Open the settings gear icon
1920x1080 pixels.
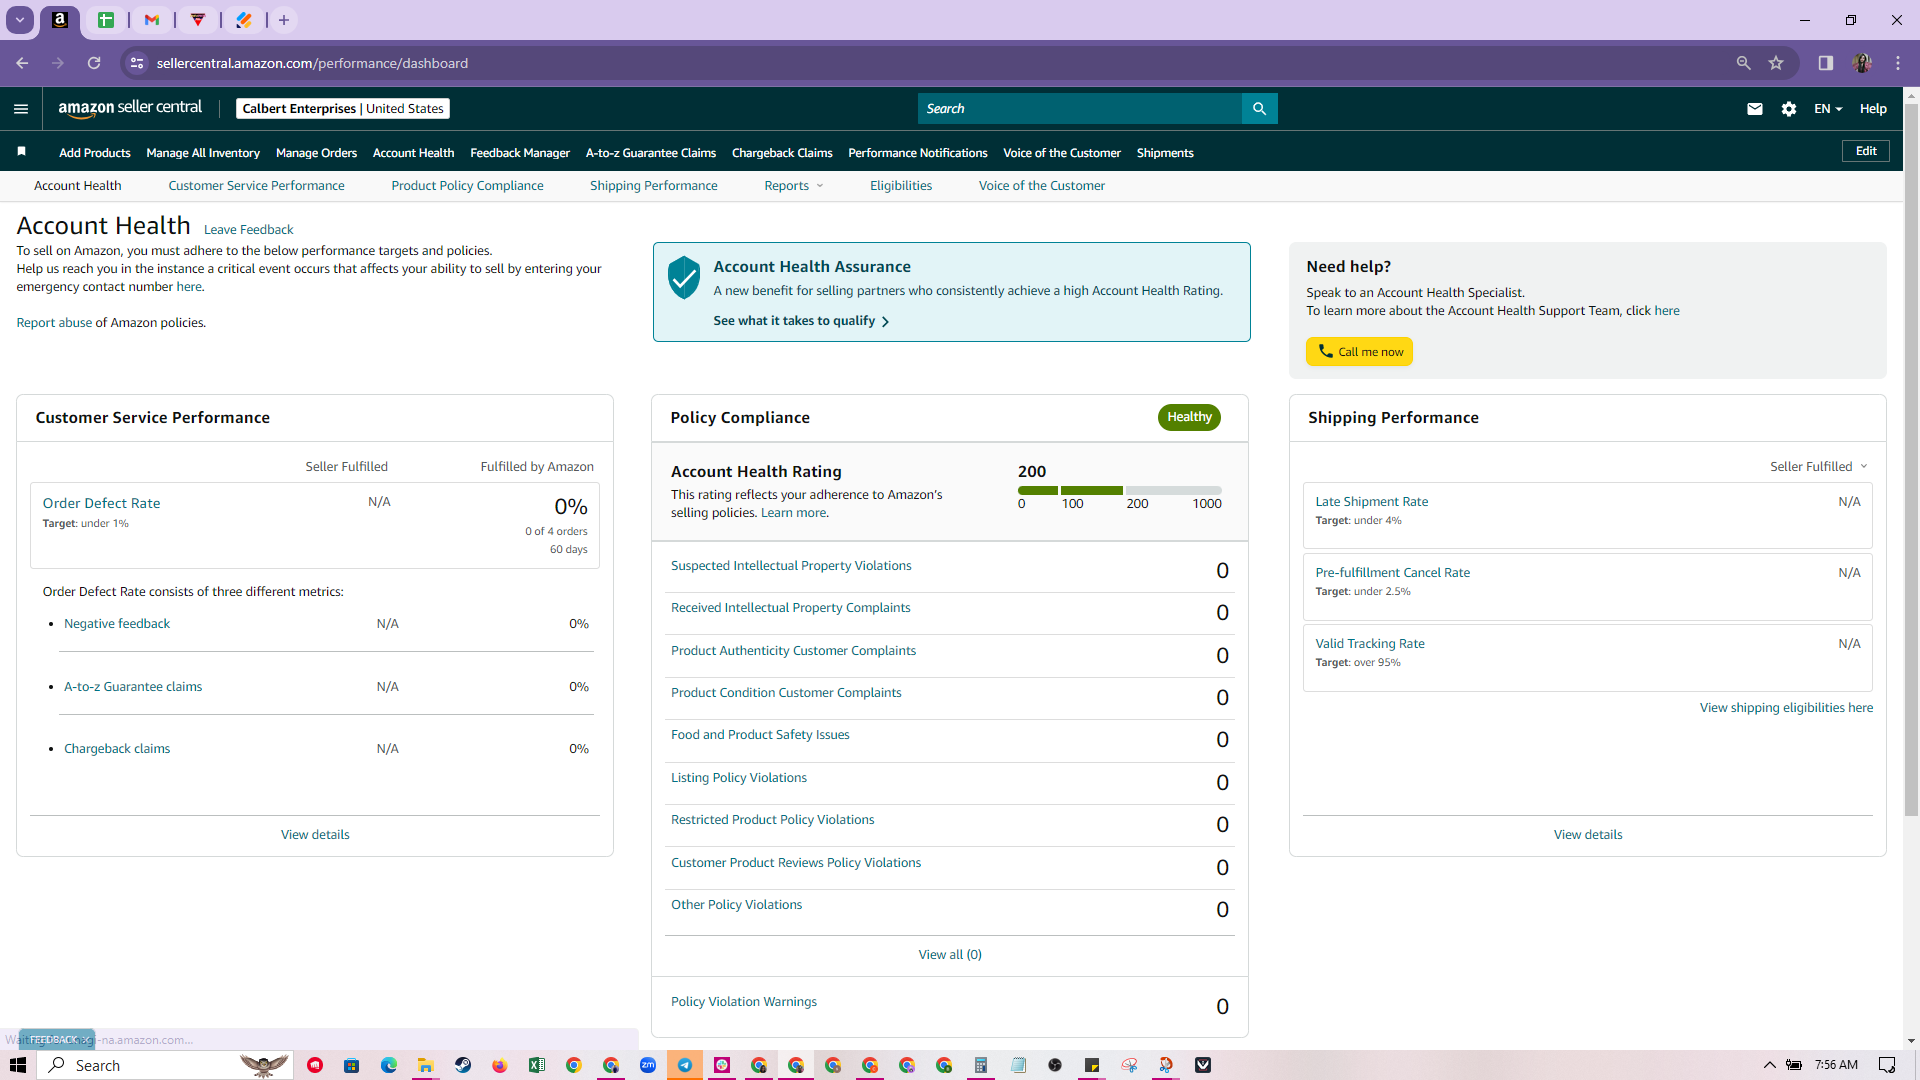click(1789, 109)
